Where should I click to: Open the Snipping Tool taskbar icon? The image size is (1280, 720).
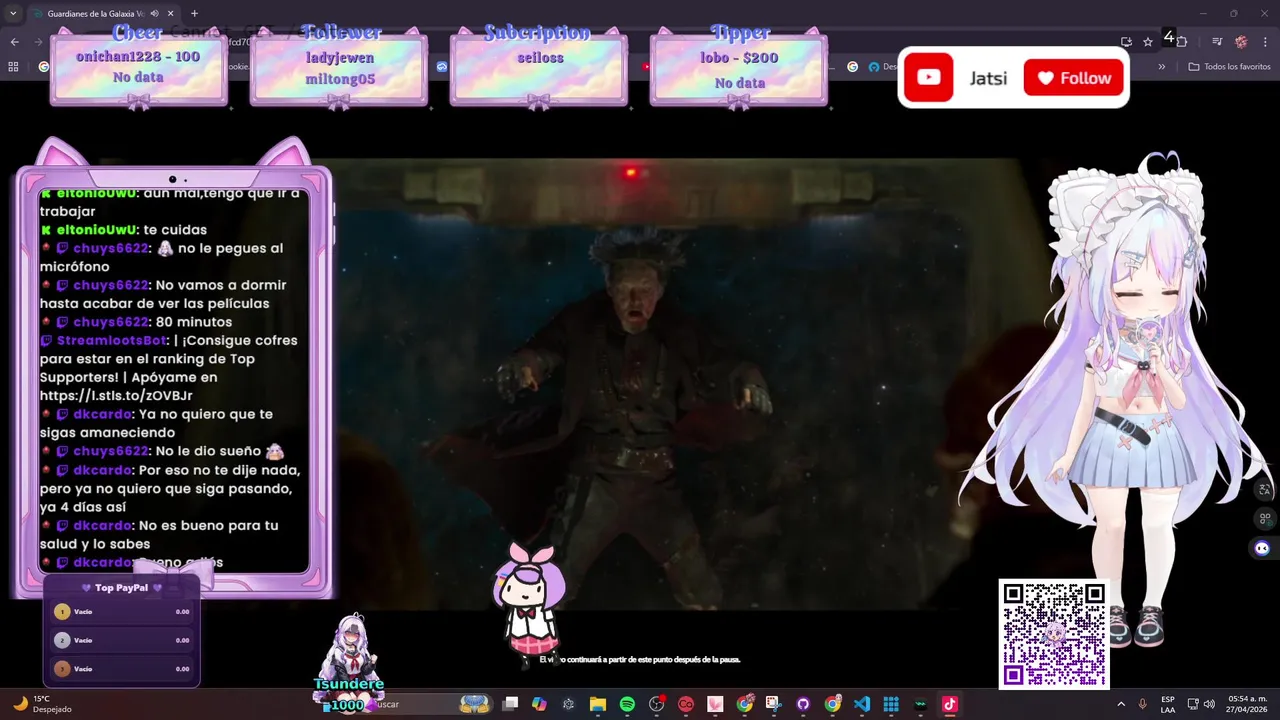[773, 704]
